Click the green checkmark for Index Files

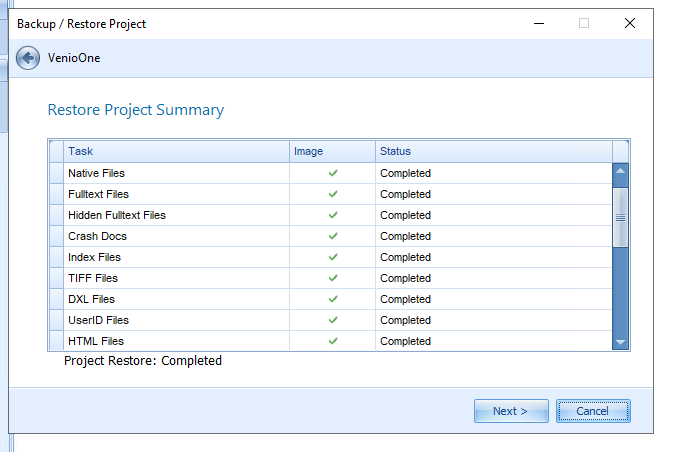(333, 257)
